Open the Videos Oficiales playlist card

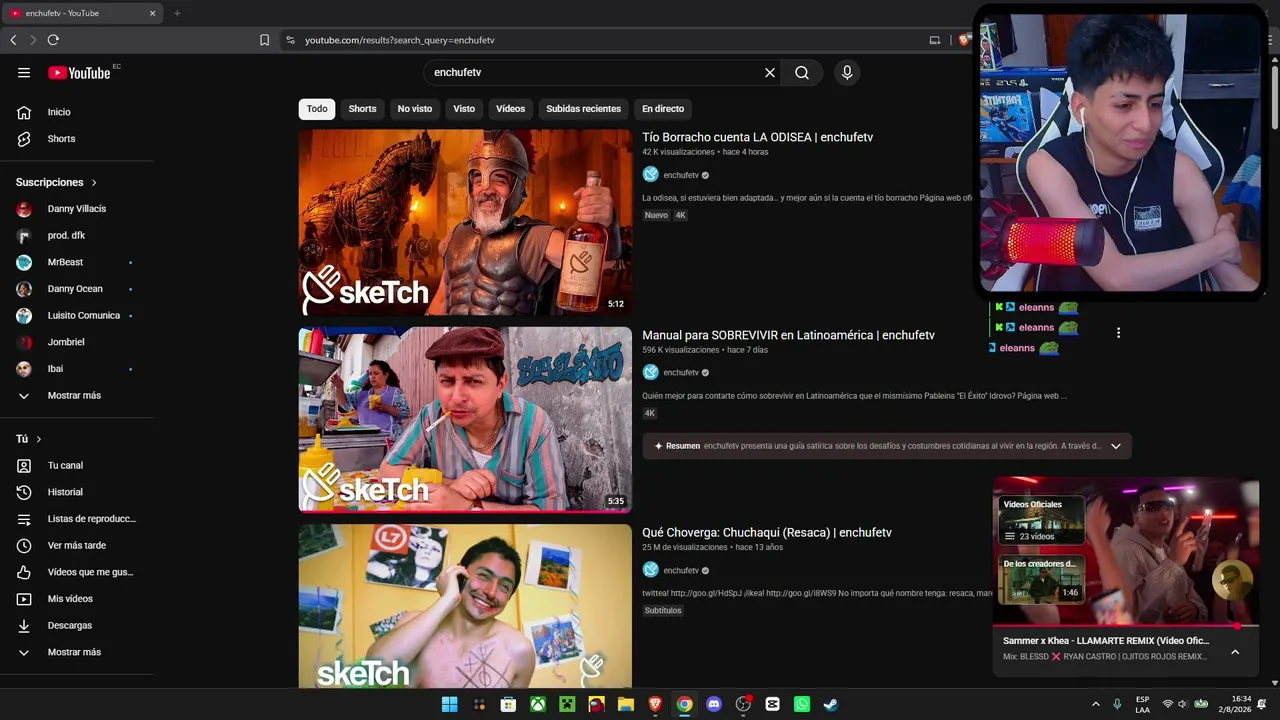[1043, 520]
